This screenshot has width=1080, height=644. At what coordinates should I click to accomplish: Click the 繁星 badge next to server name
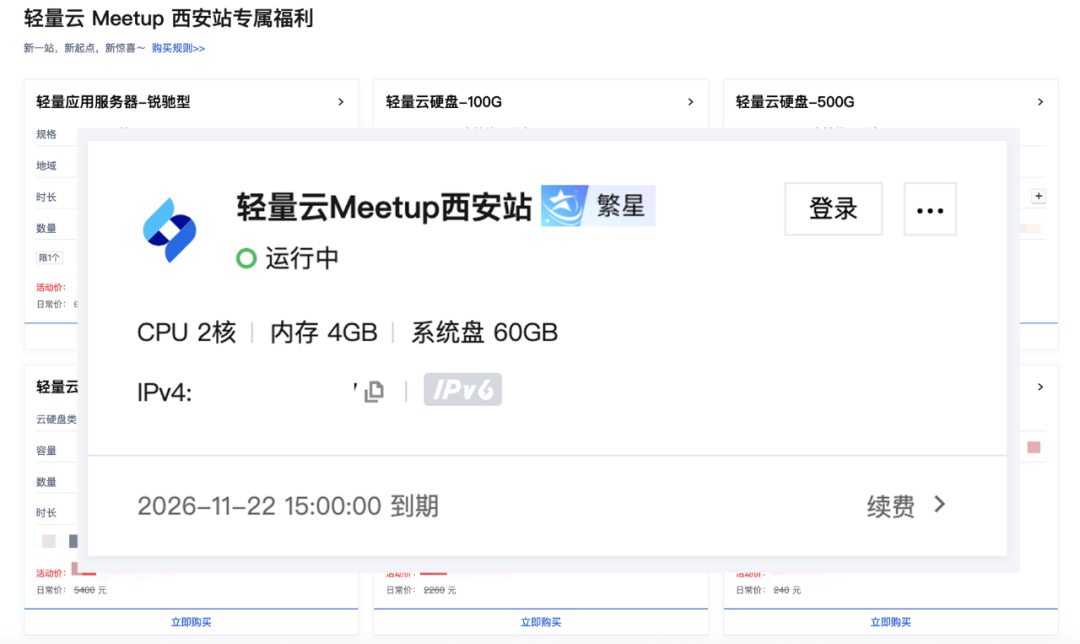click(598, 205)
